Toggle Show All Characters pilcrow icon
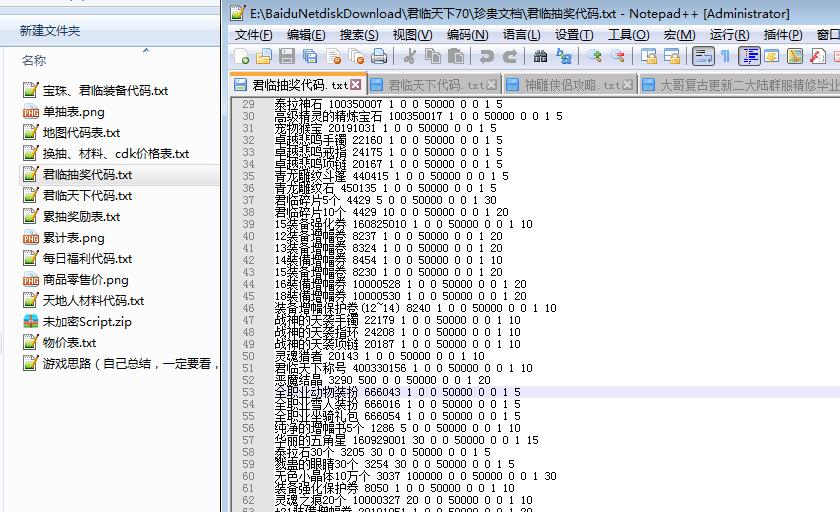 [725, 57]
